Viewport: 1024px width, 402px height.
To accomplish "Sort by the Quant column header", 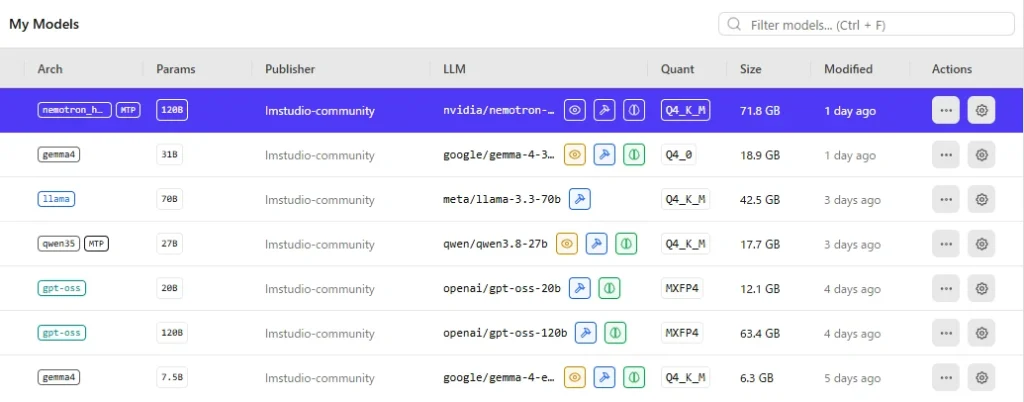I will click(677, 69).
